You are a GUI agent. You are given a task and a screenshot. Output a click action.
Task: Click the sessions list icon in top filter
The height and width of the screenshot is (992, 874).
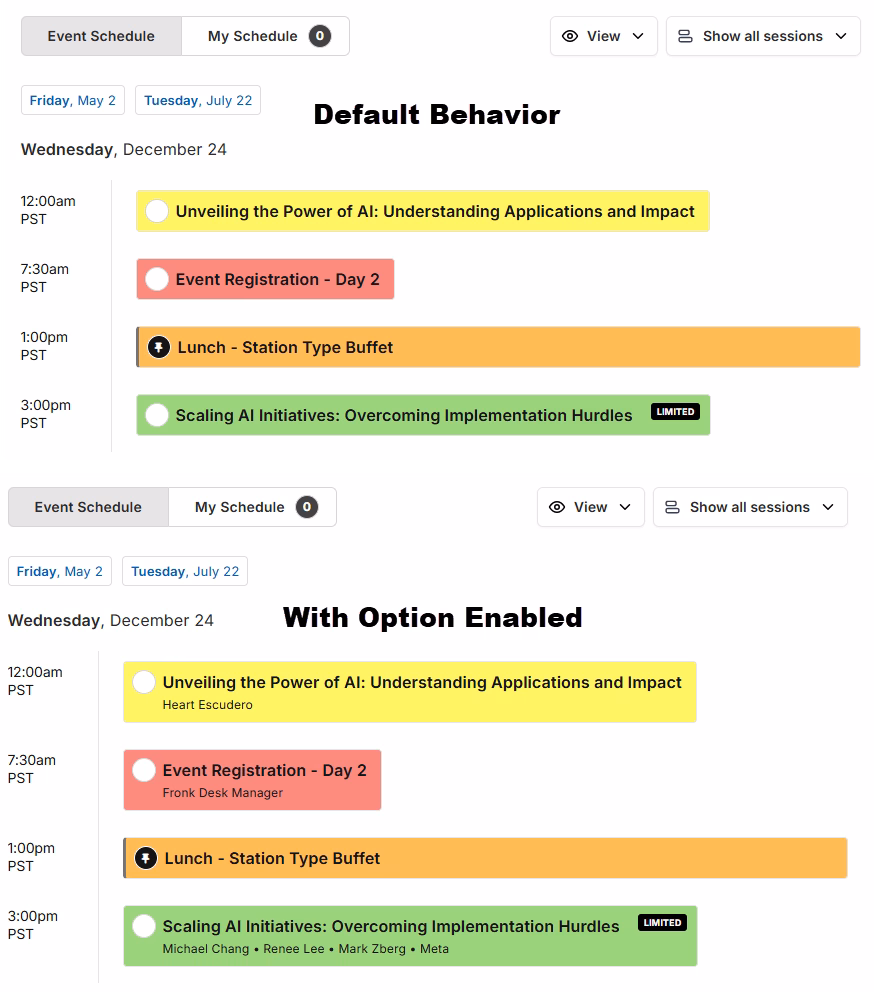tap(685, 36)
